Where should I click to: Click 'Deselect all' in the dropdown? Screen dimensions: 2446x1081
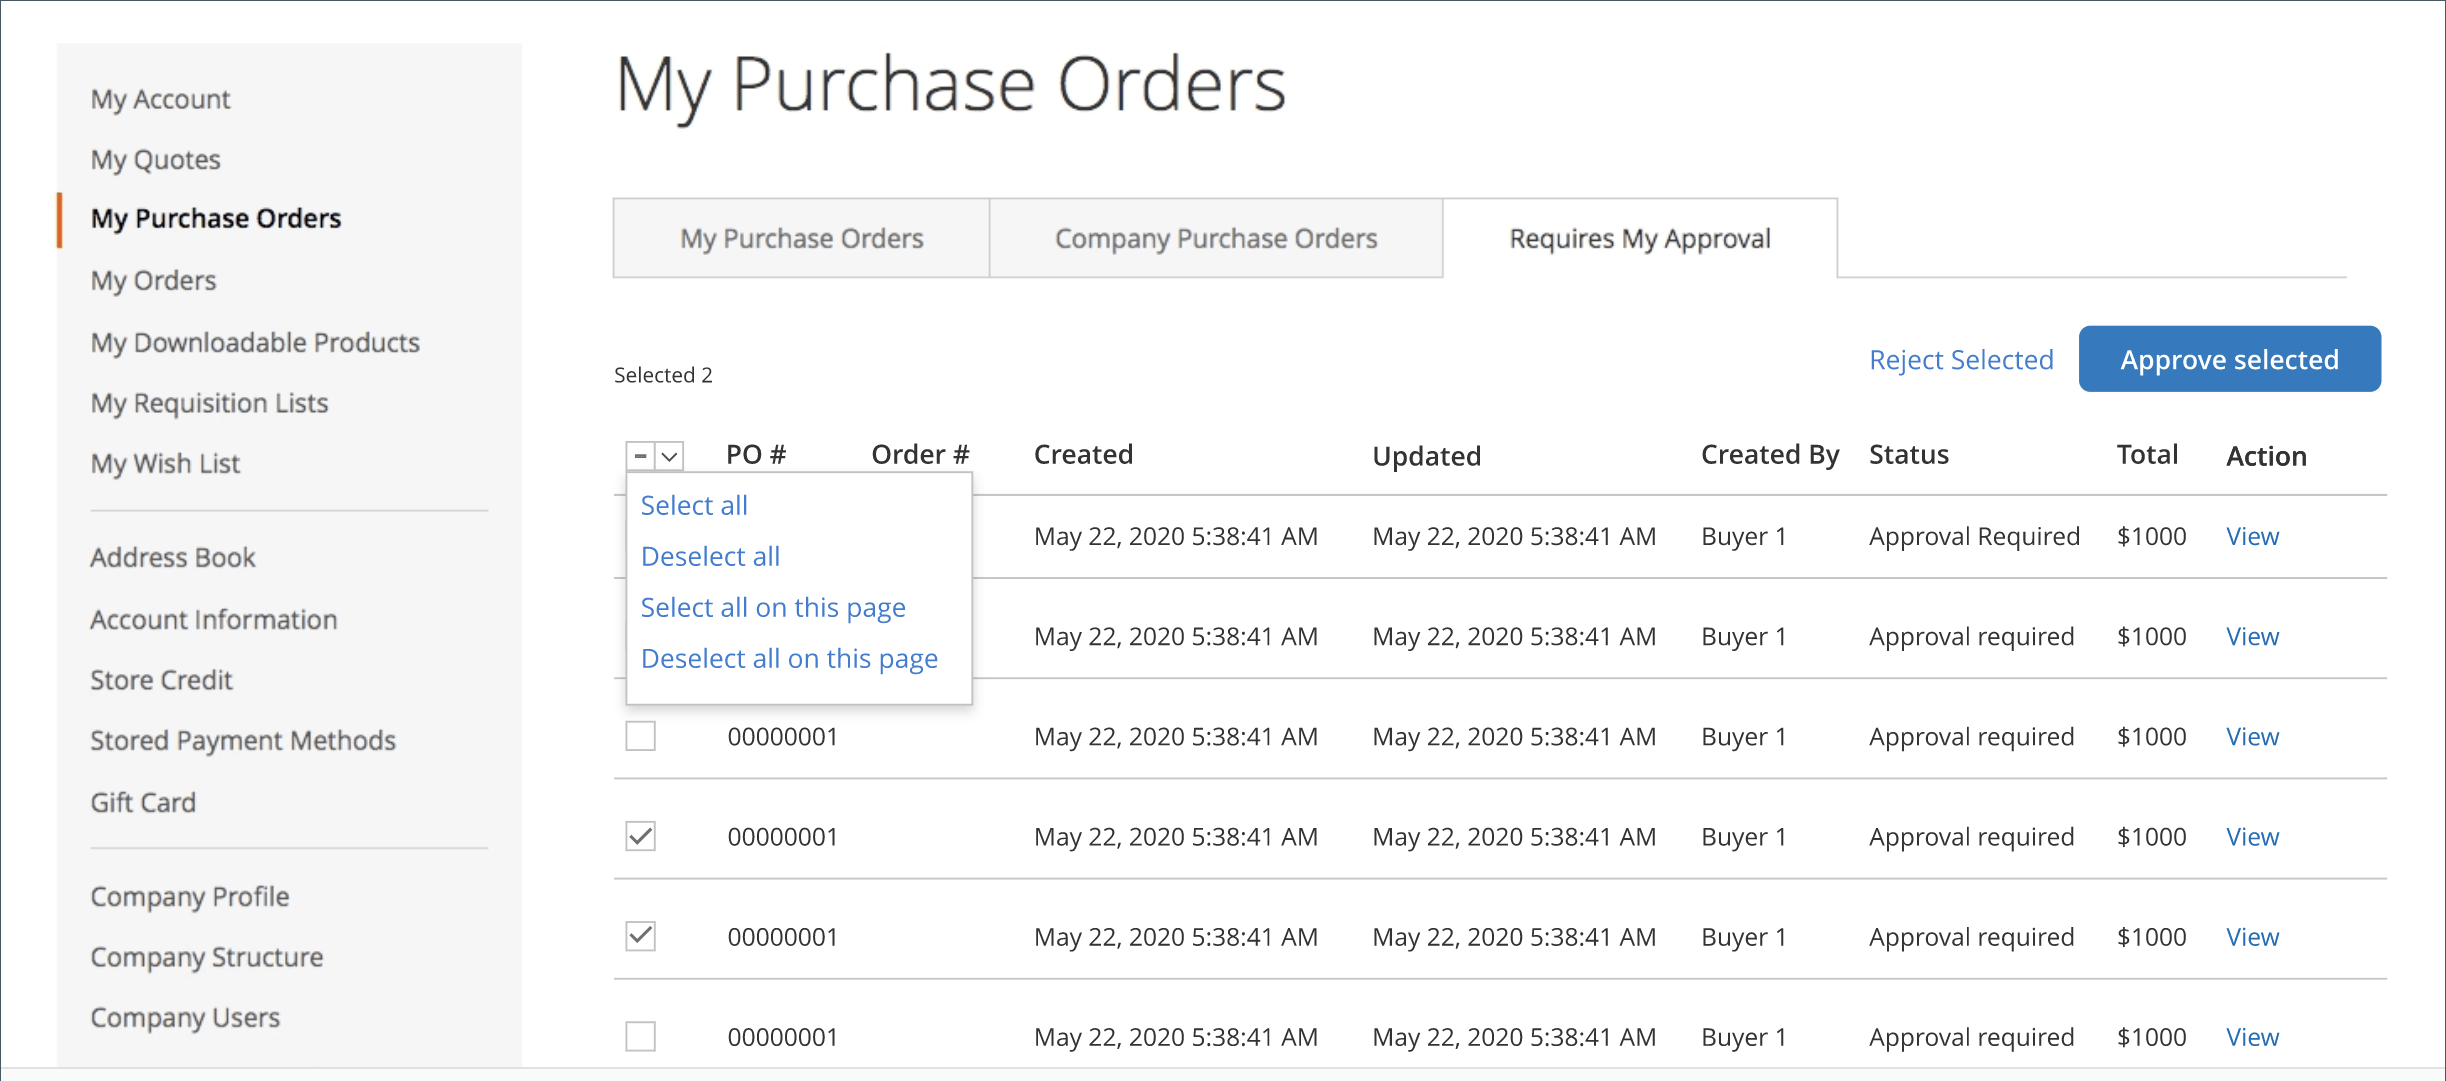click(x=710, y=556)
